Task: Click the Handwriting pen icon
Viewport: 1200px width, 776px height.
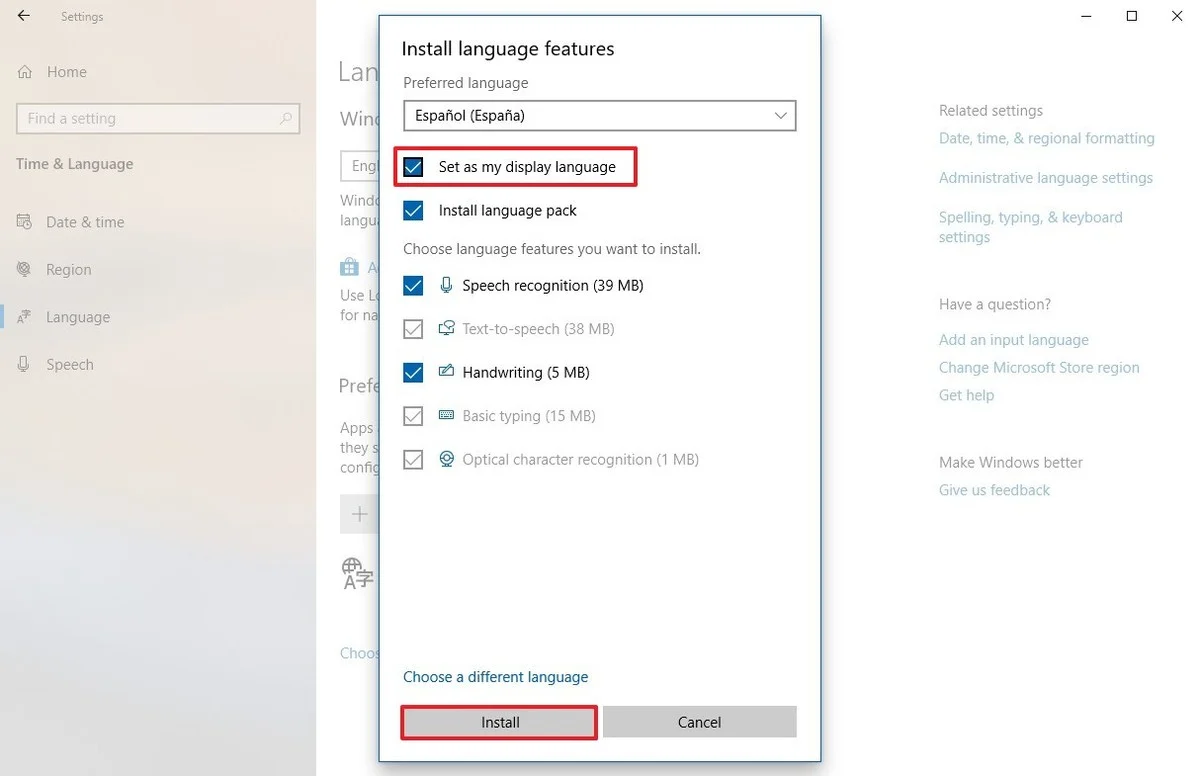Action: 446,372
